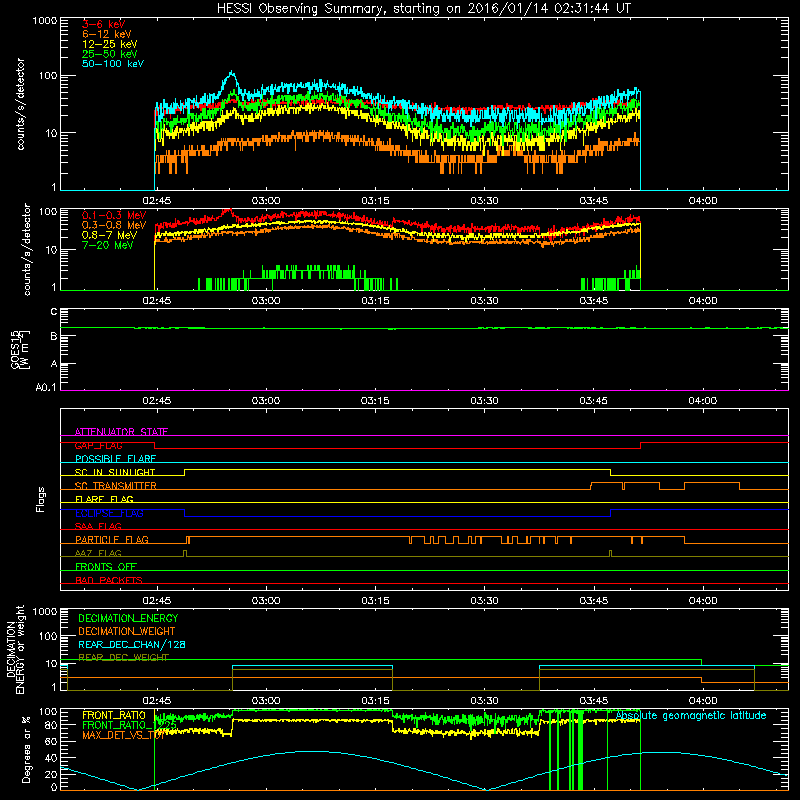Click the FRONT_RATIO_1225 legend label
This screenshot has height=800, width=800.
[129, 725]
